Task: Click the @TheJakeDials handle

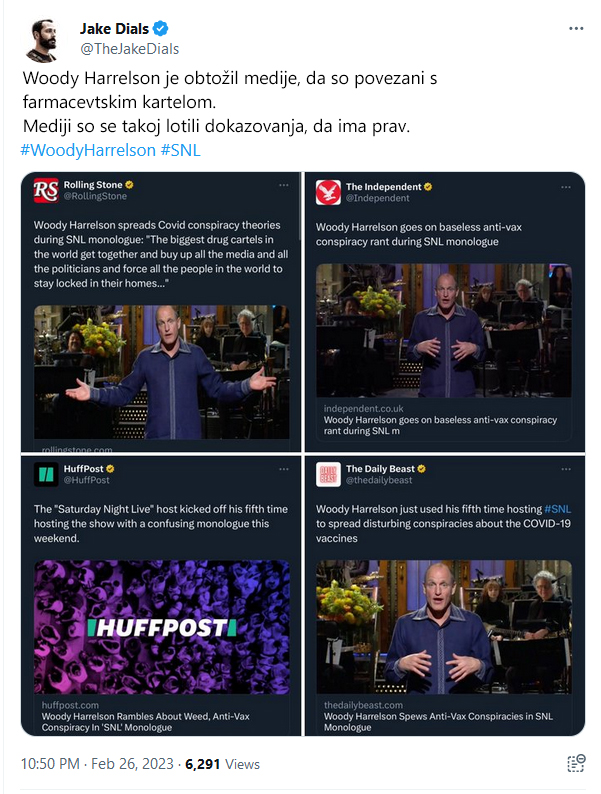Action: [130, 49]
